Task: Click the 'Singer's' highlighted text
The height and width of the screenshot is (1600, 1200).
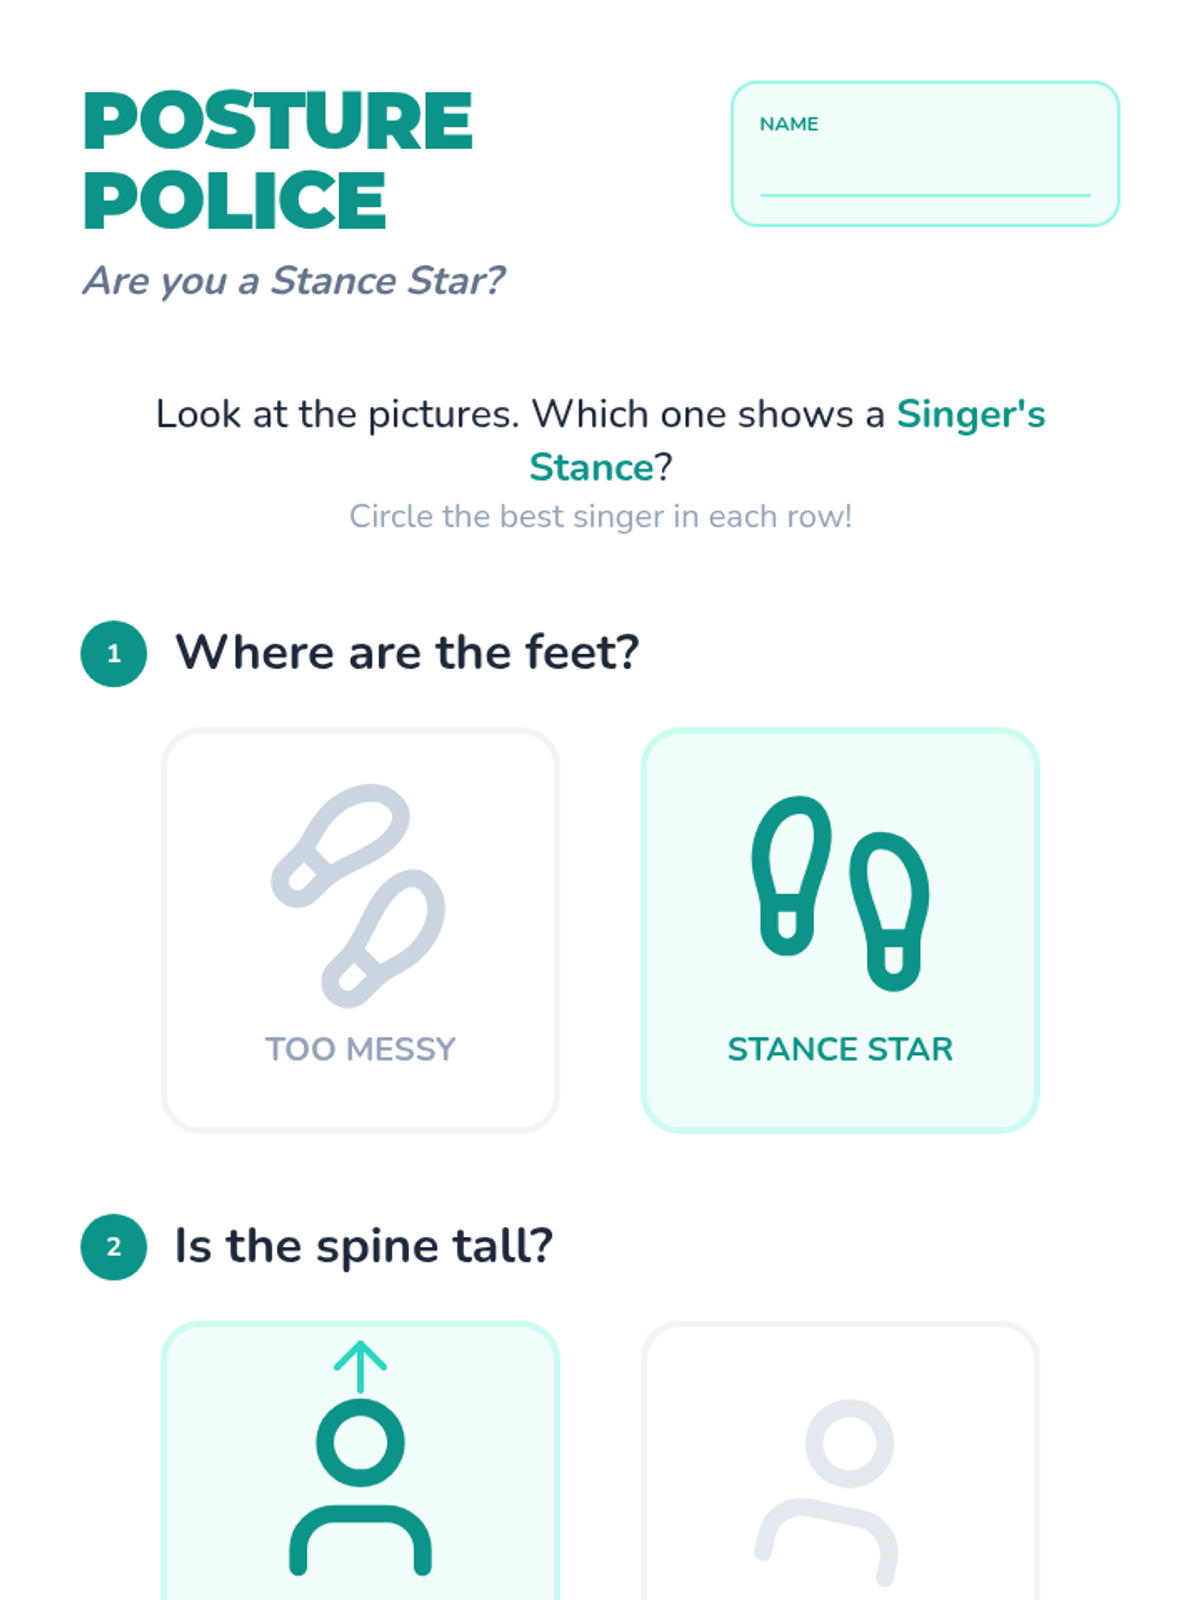Action: click(x=970, y=414)
